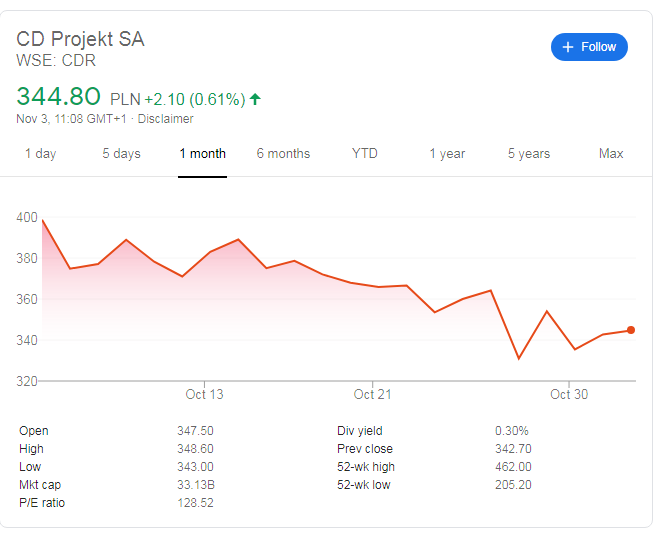Click the 344.80 price value
Image resolution: width=667 pixels, height=541 pixels.
58,96
